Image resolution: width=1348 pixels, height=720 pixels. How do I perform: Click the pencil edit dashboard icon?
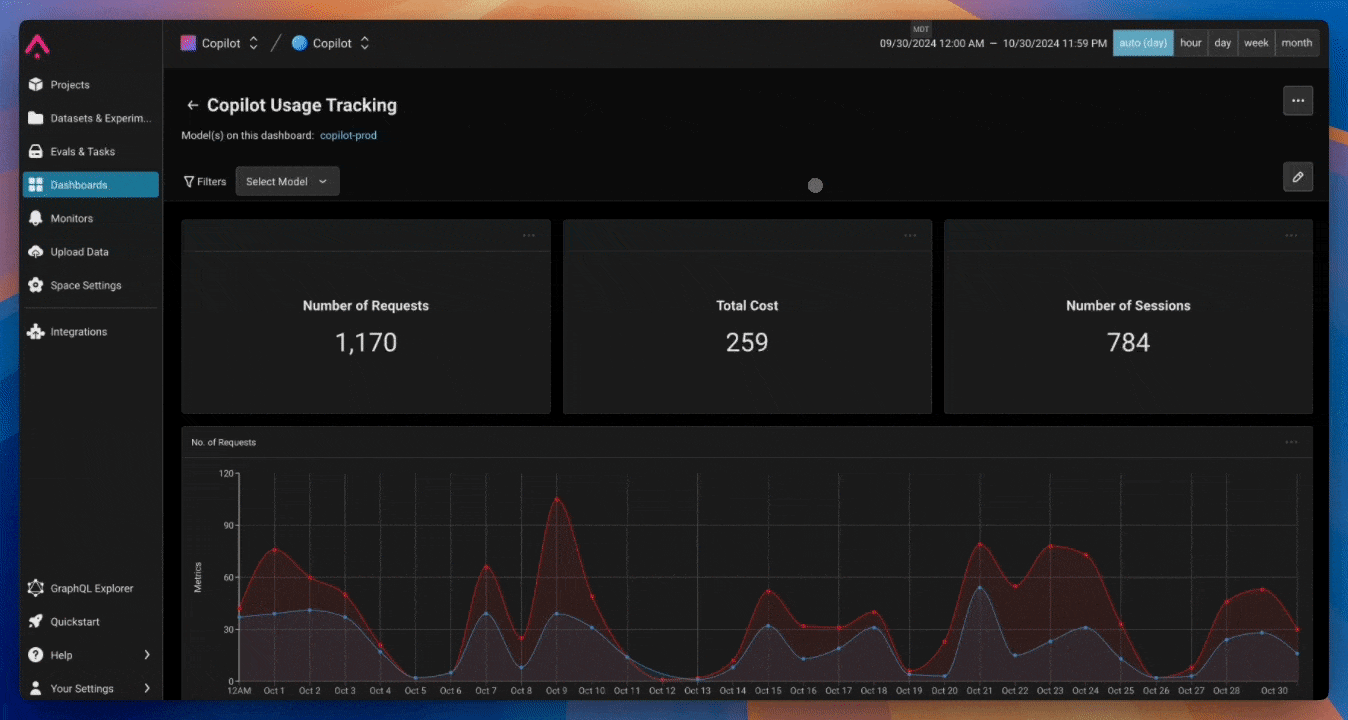(x=1298, y=177)
